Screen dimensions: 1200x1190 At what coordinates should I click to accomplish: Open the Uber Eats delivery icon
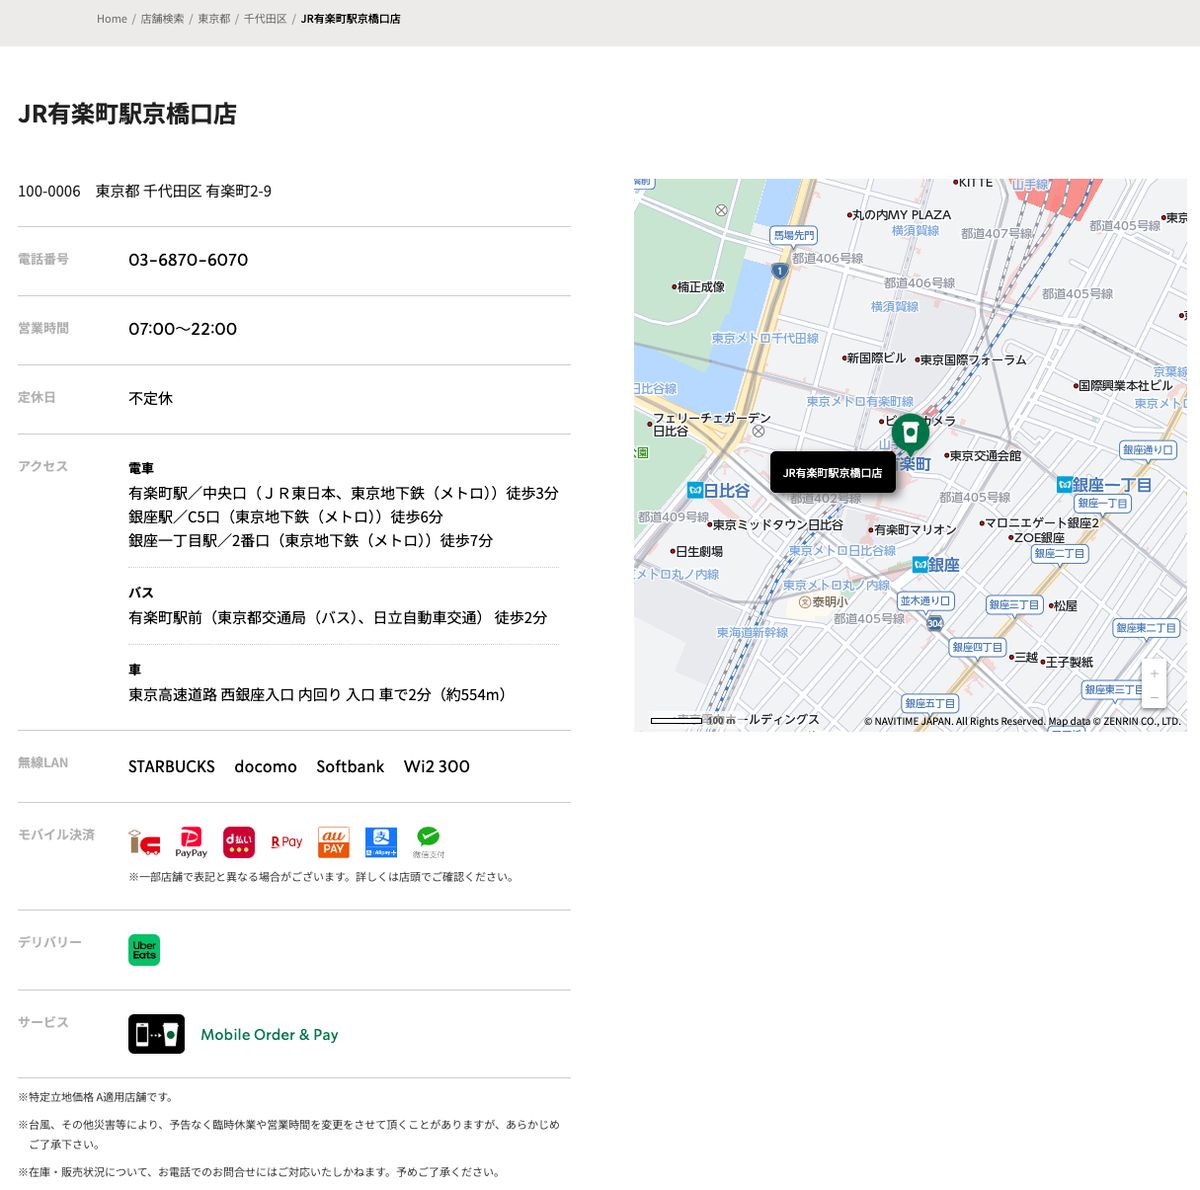(144, 950)
